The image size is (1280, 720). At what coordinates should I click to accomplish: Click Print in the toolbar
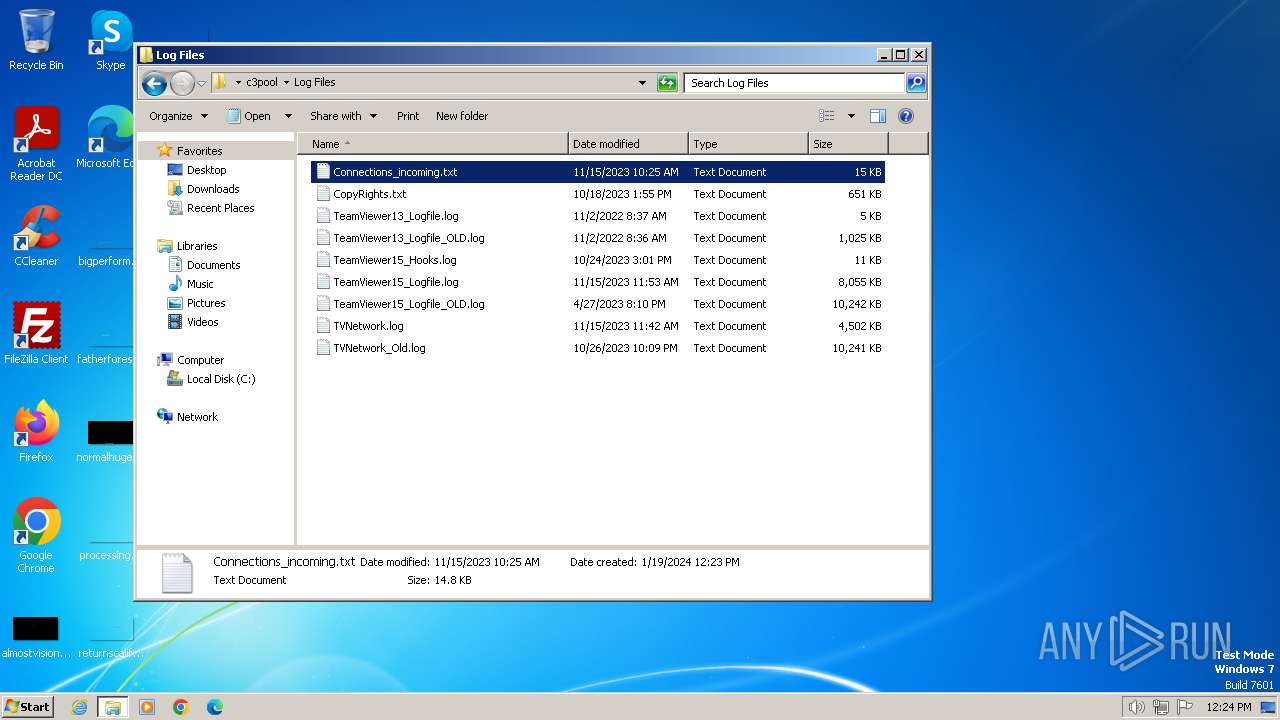[x=408, y=116]
